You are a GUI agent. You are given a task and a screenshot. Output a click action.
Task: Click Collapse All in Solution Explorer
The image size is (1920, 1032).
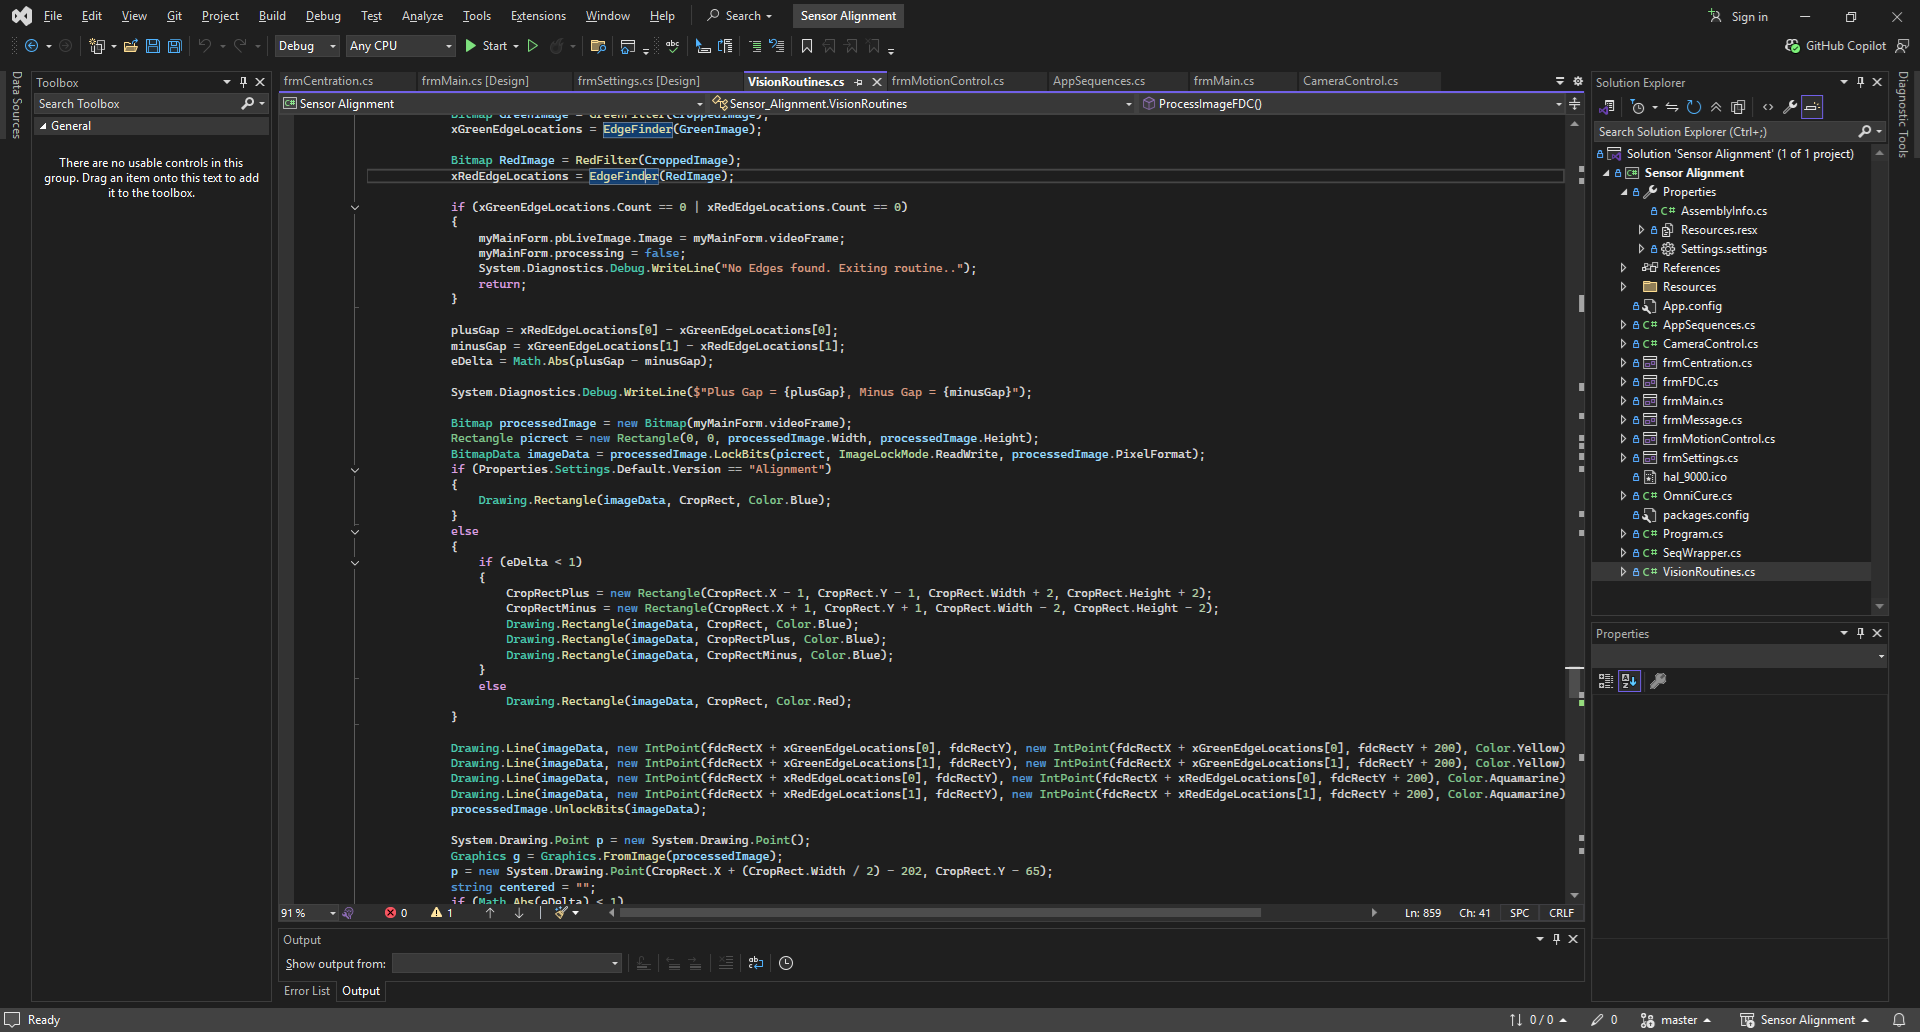[x=1716, y=107]
